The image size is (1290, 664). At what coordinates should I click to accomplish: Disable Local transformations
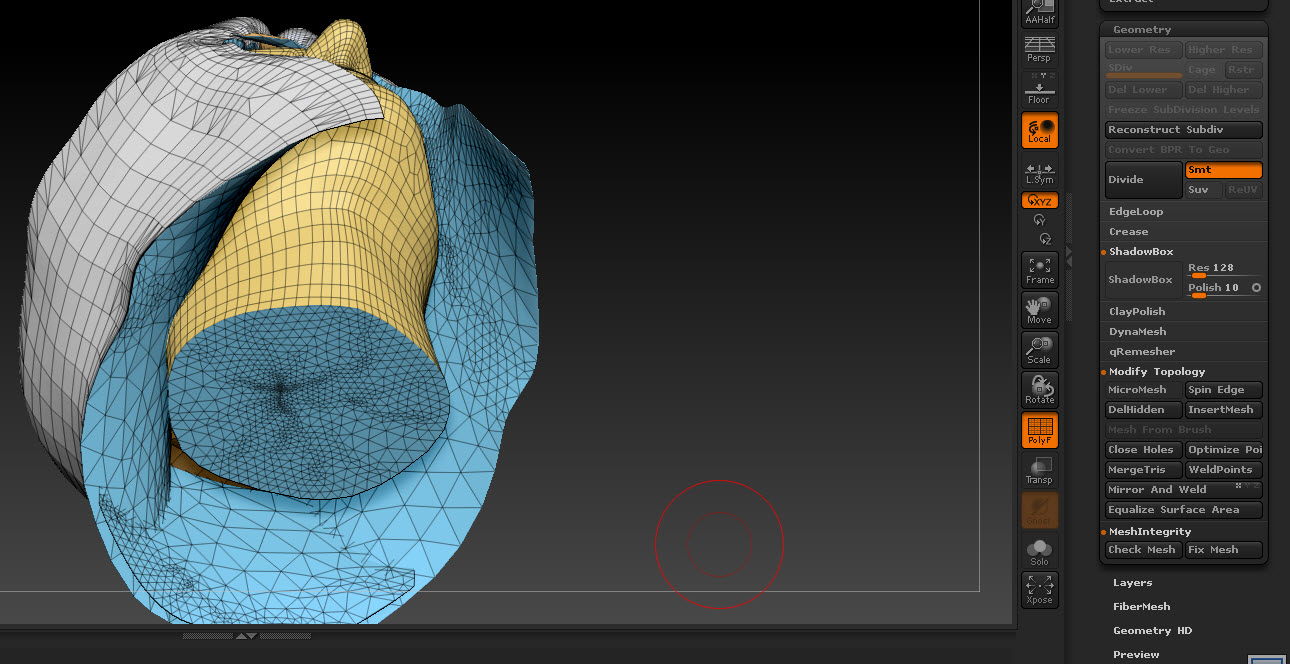pos(1040,130)
